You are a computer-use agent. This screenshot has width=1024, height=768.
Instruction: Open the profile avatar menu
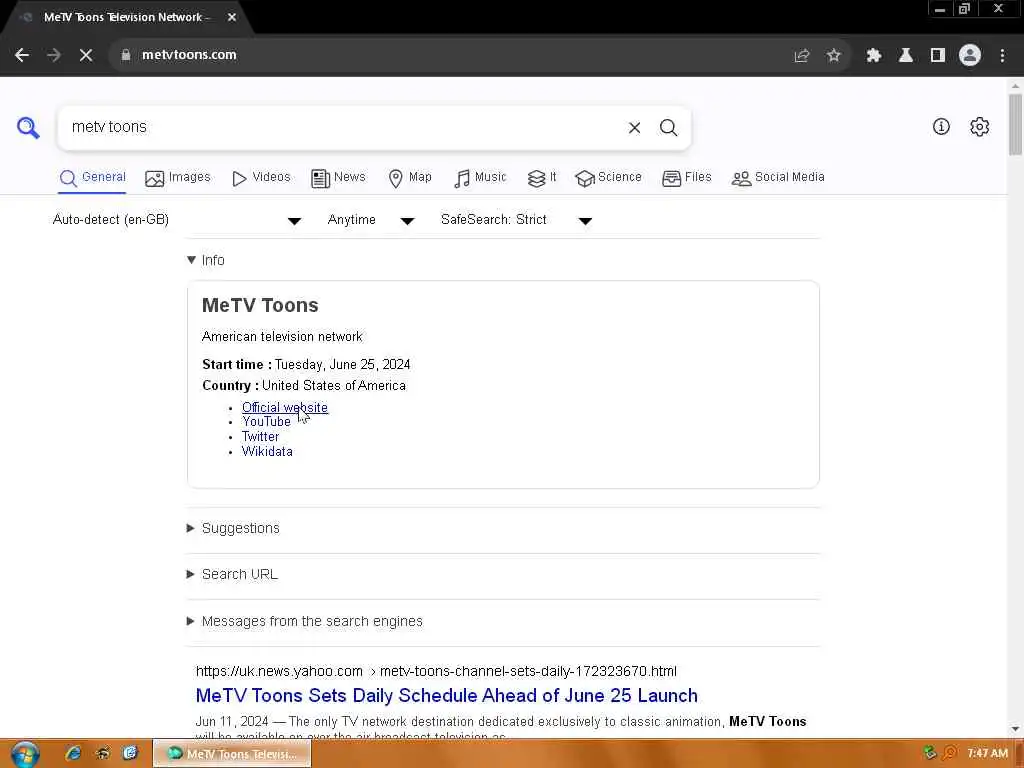tap(969, 56)
